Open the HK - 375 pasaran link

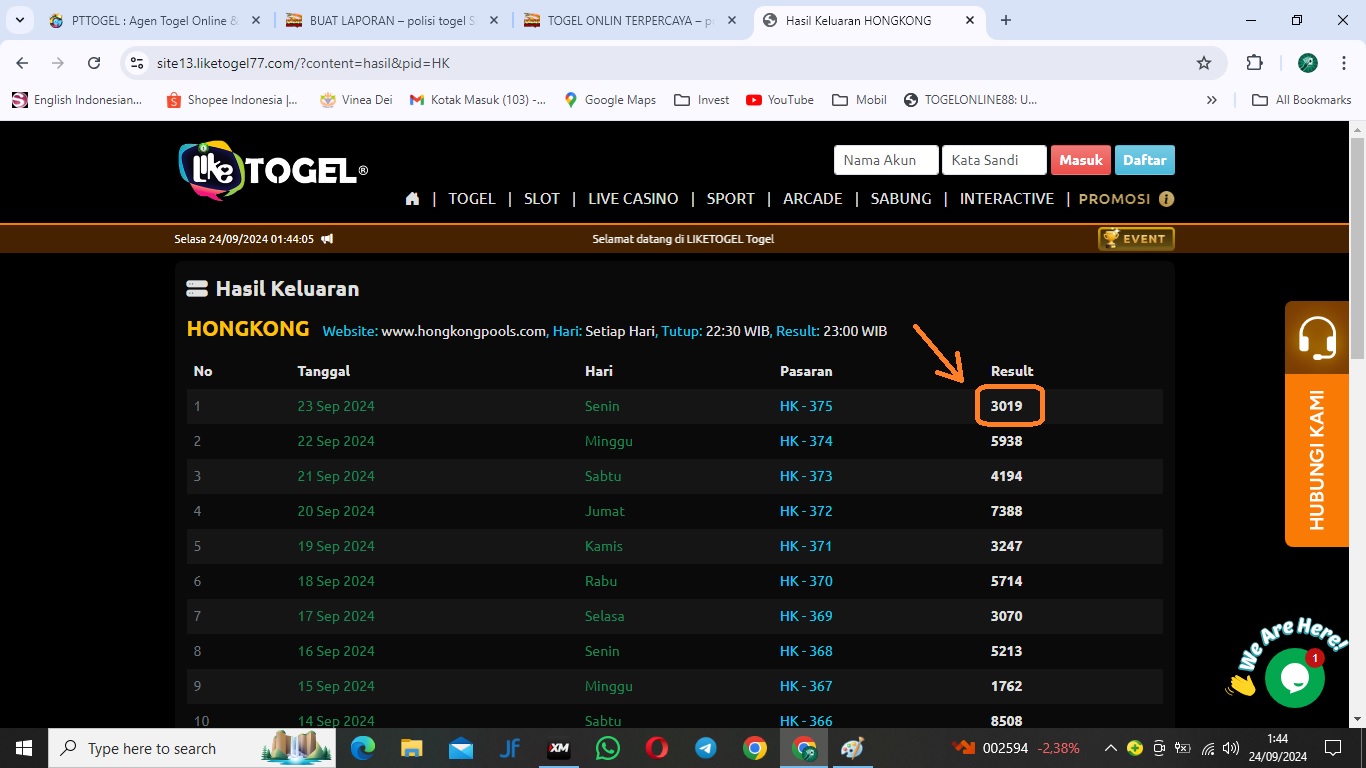[806, 406]
